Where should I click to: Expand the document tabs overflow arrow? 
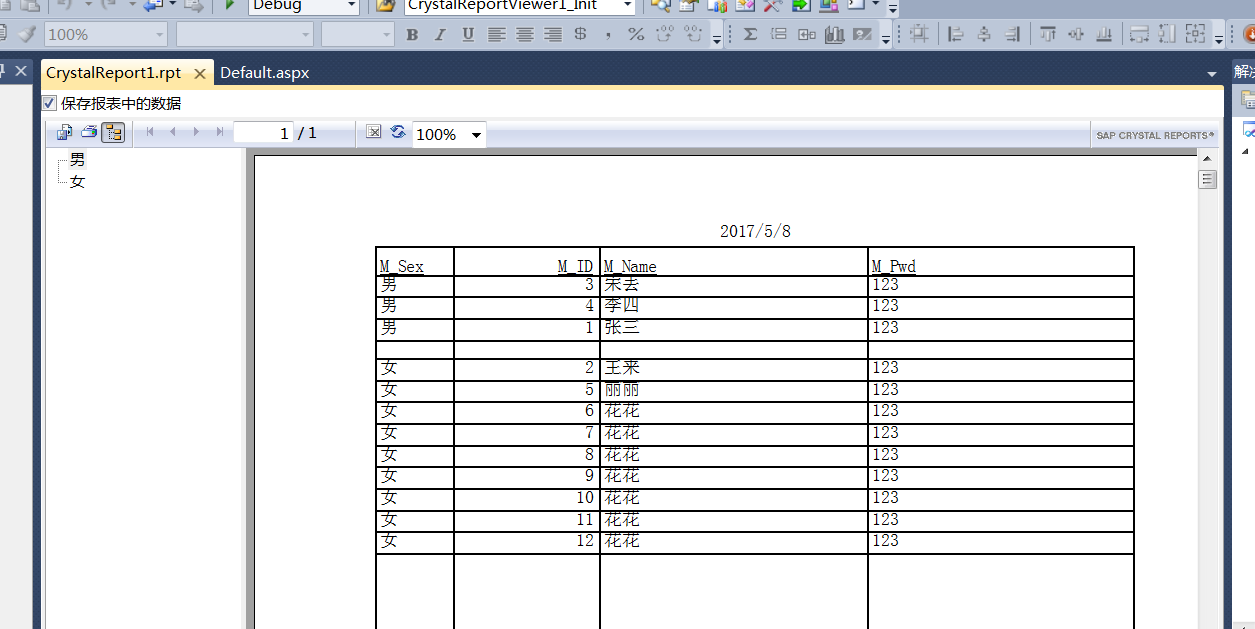pyautogui.click(x=1212, y=74)
